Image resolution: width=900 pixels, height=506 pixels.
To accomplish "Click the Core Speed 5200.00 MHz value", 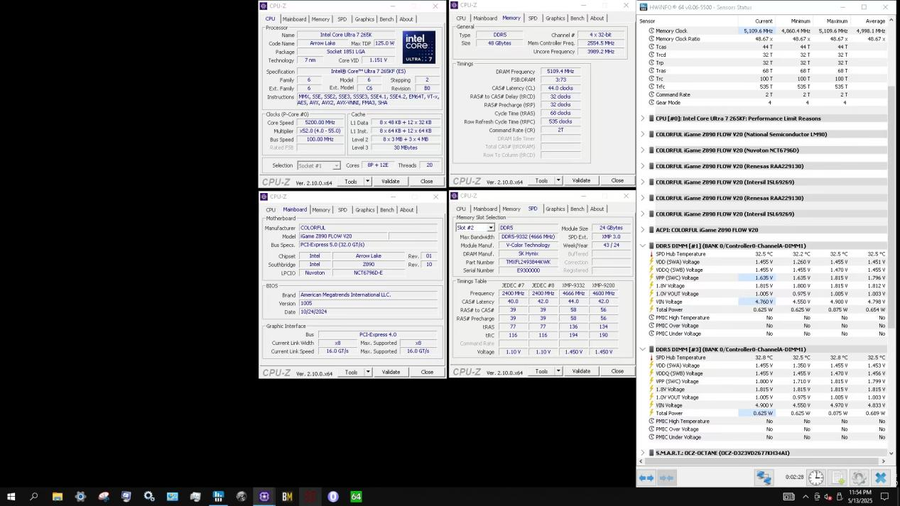I will pyautogui.click(x=320, y=123).
